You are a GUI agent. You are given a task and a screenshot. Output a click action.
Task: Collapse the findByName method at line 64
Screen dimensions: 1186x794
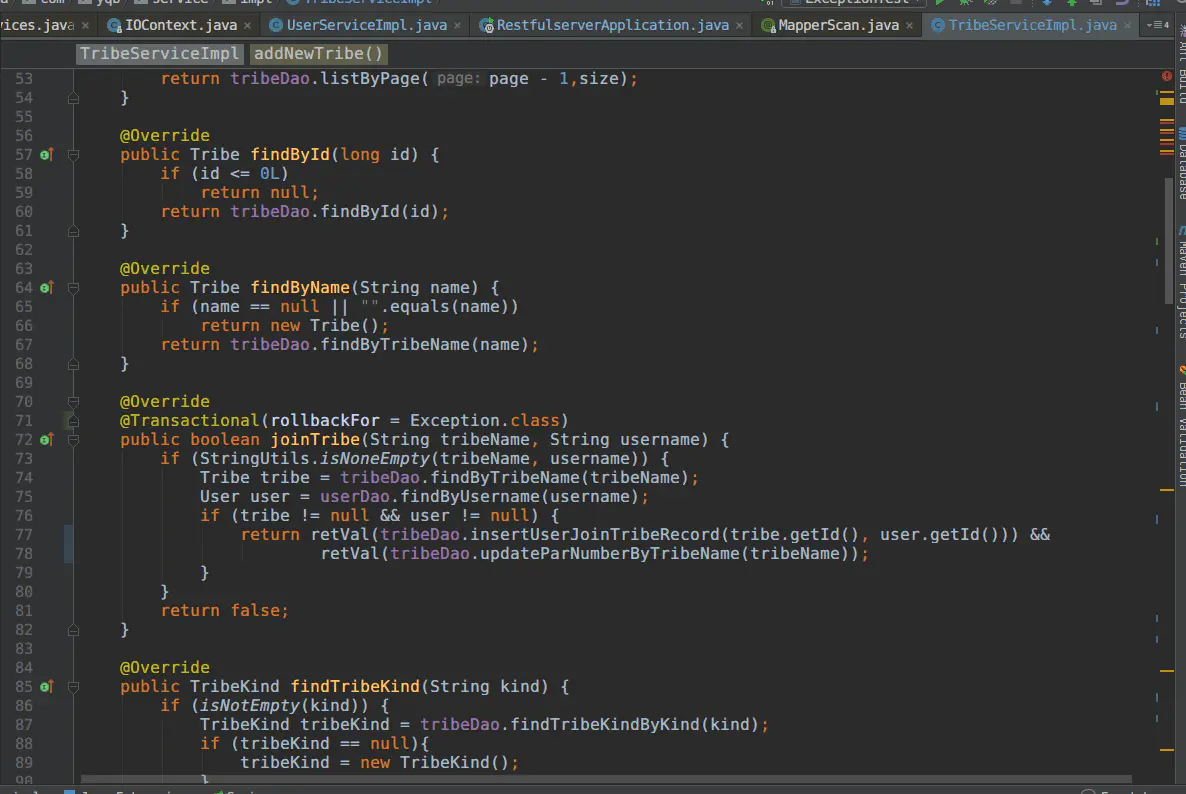(73, 288)
